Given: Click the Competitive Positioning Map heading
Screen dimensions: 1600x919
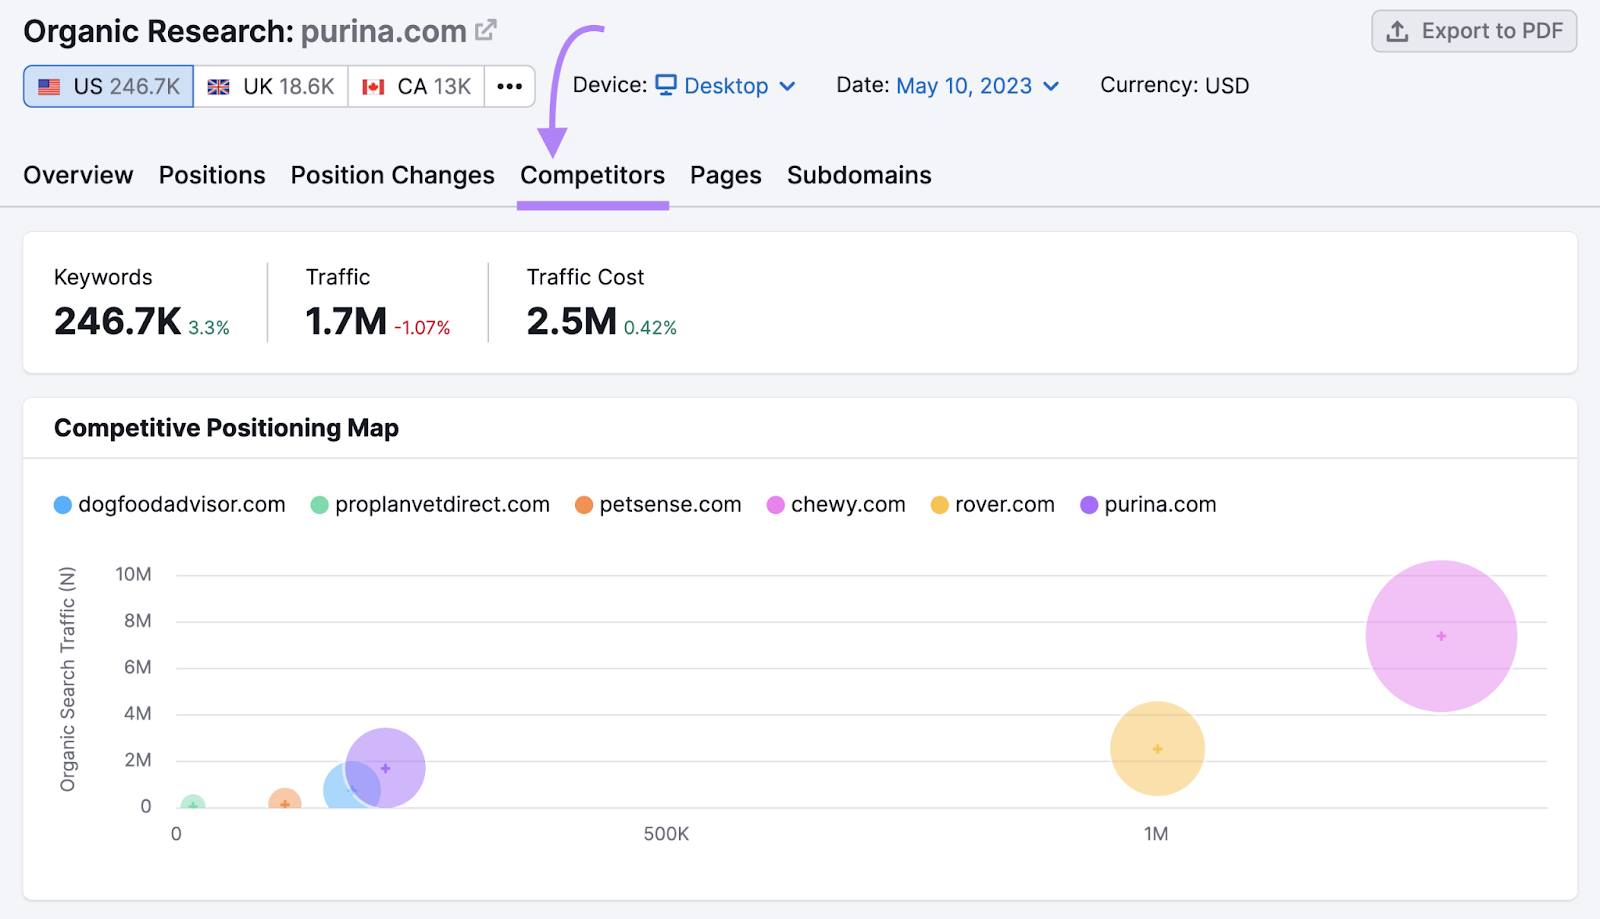Looking at the screenshot, I should [x=226, y=428].
